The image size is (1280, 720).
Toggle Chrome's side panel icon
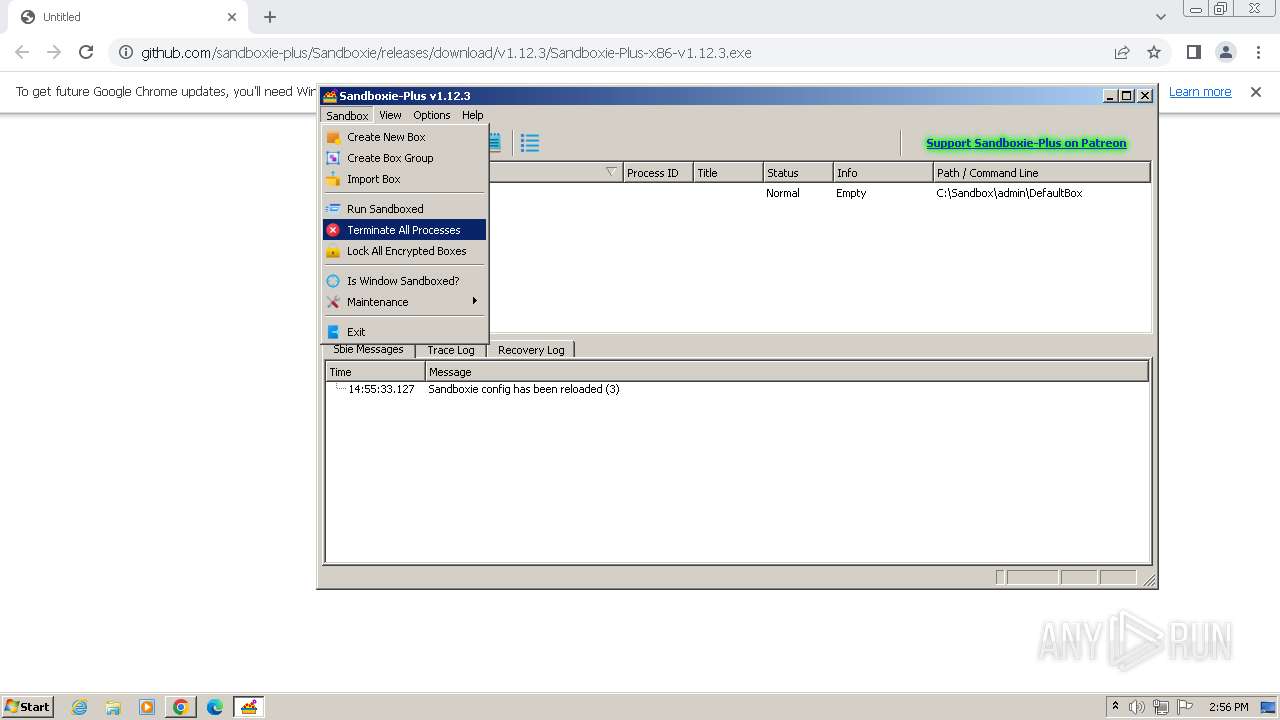tap(1194, 52)
